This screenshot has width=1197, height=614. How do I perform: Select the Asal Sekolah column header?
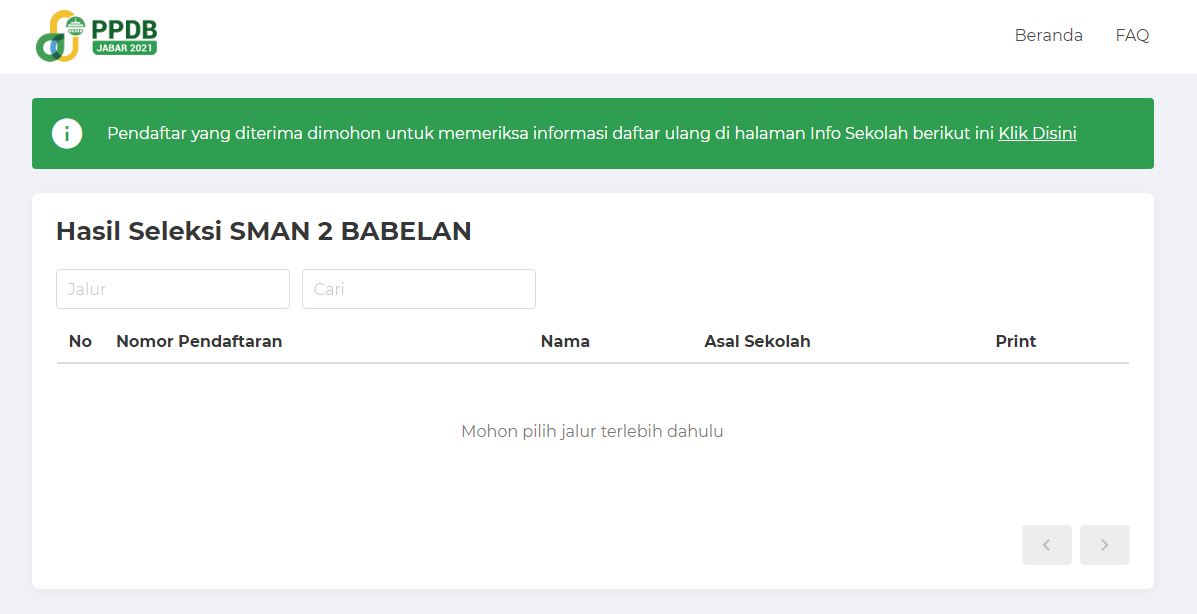coord(757,341)
